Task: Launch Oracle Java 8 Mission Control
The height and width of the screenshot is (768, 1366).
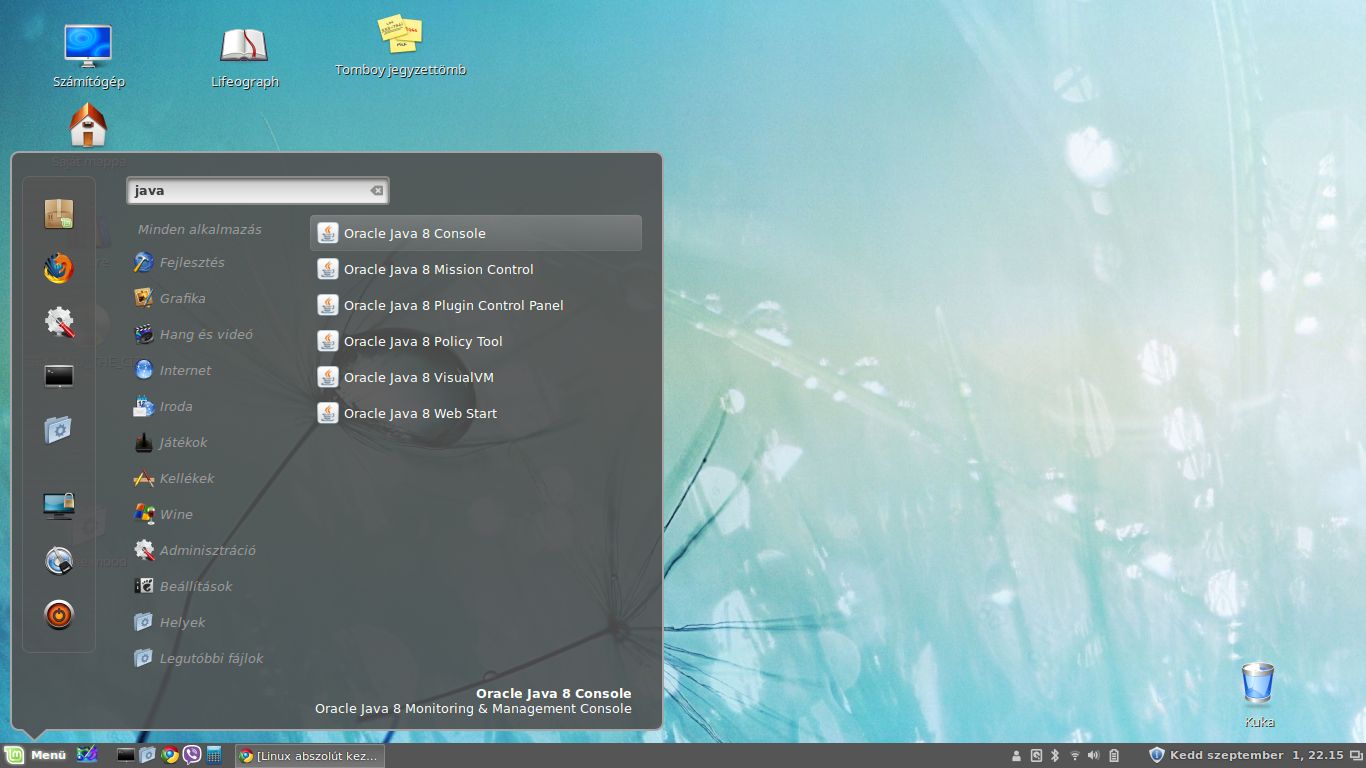Action: (476, 269)
